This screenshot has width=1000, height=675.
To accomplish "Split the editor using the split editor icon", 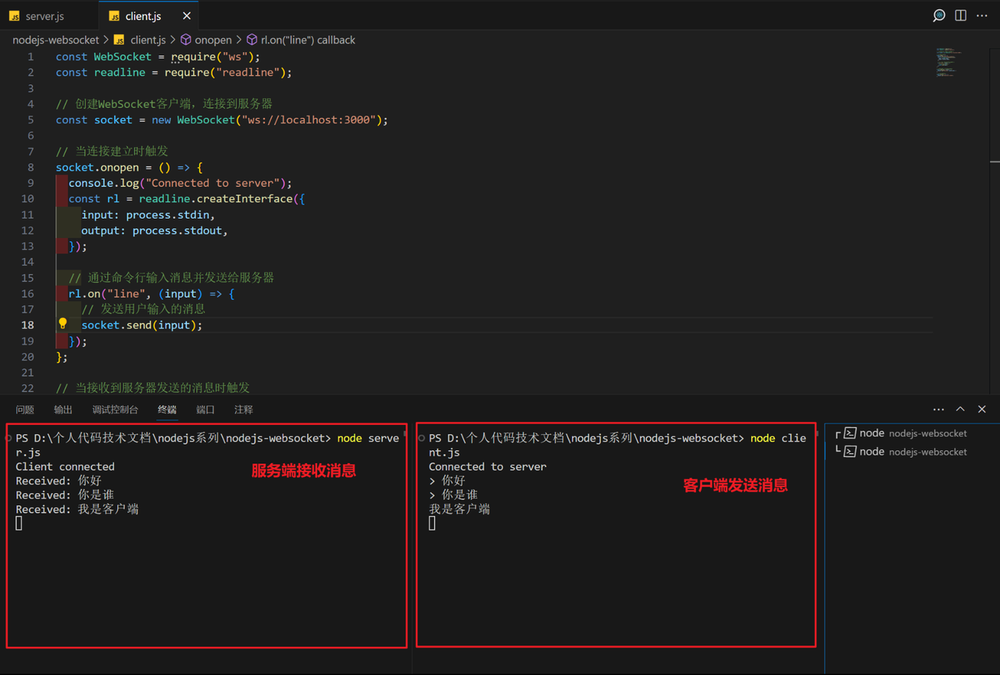I will coord(961,15).
